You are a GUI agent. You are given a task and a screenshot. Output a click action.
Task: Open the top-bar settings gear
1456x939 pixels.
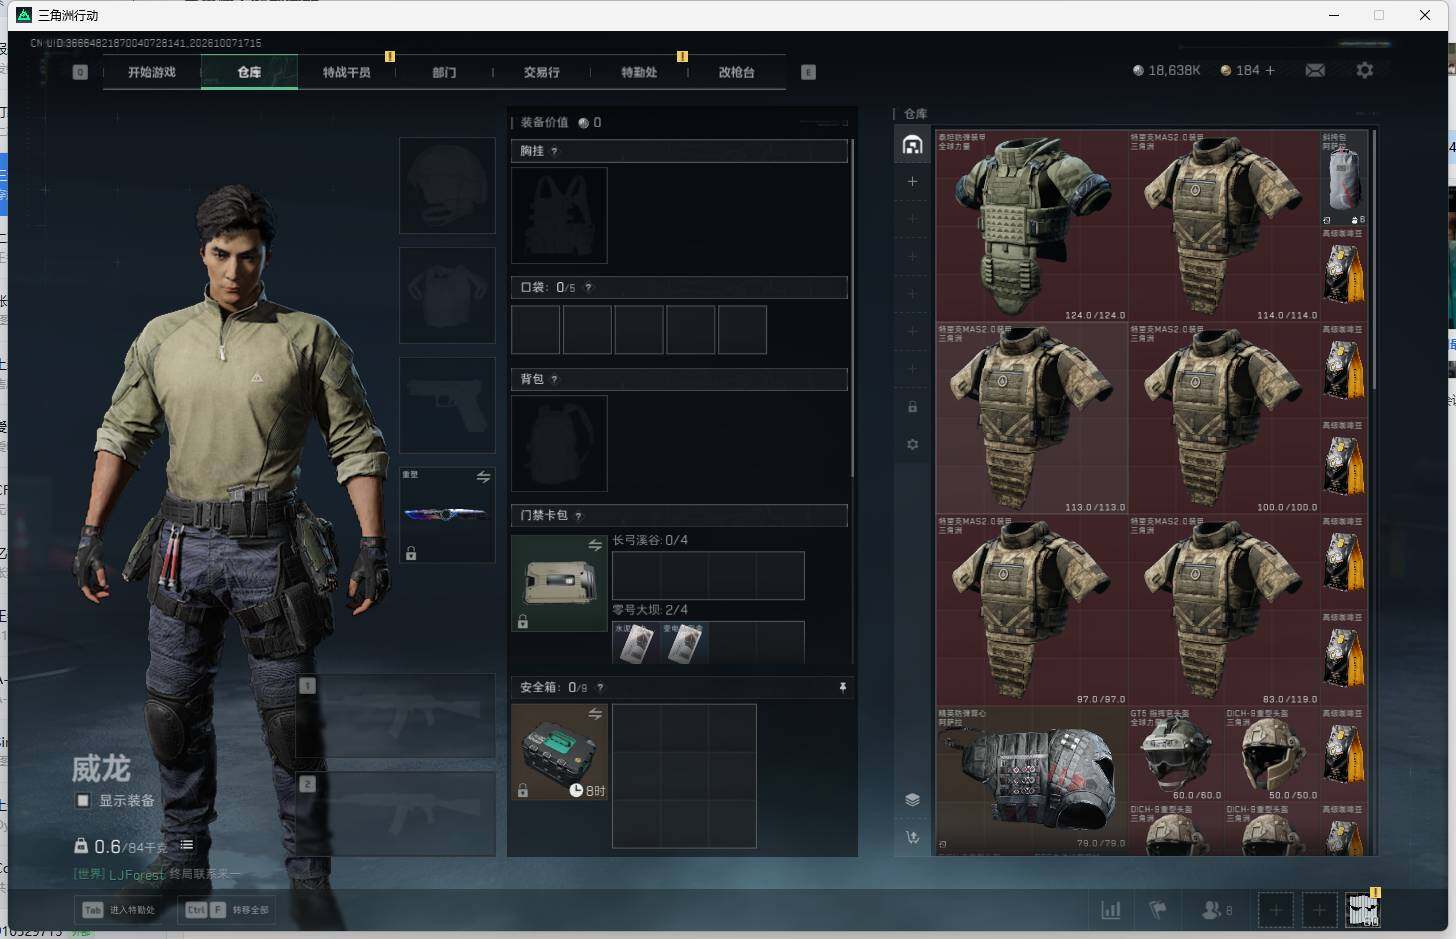point(1365,70)
